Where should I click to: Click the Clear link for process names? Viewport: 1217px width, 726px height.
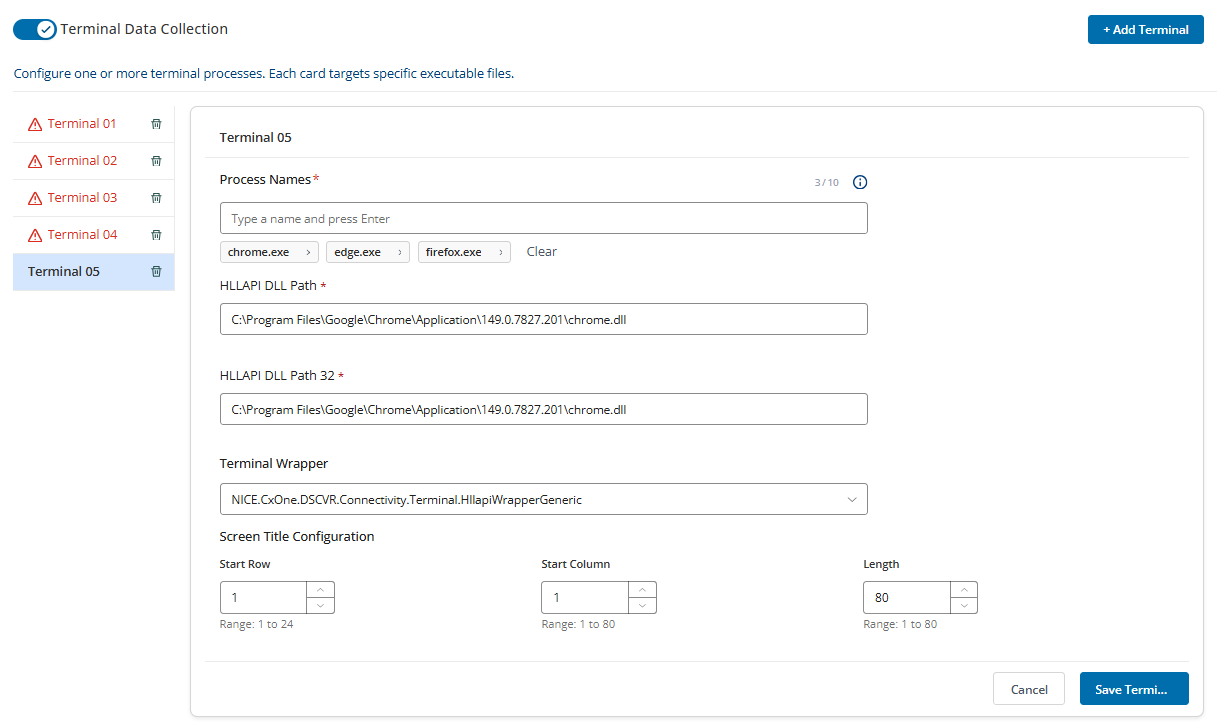click(542, 252)
